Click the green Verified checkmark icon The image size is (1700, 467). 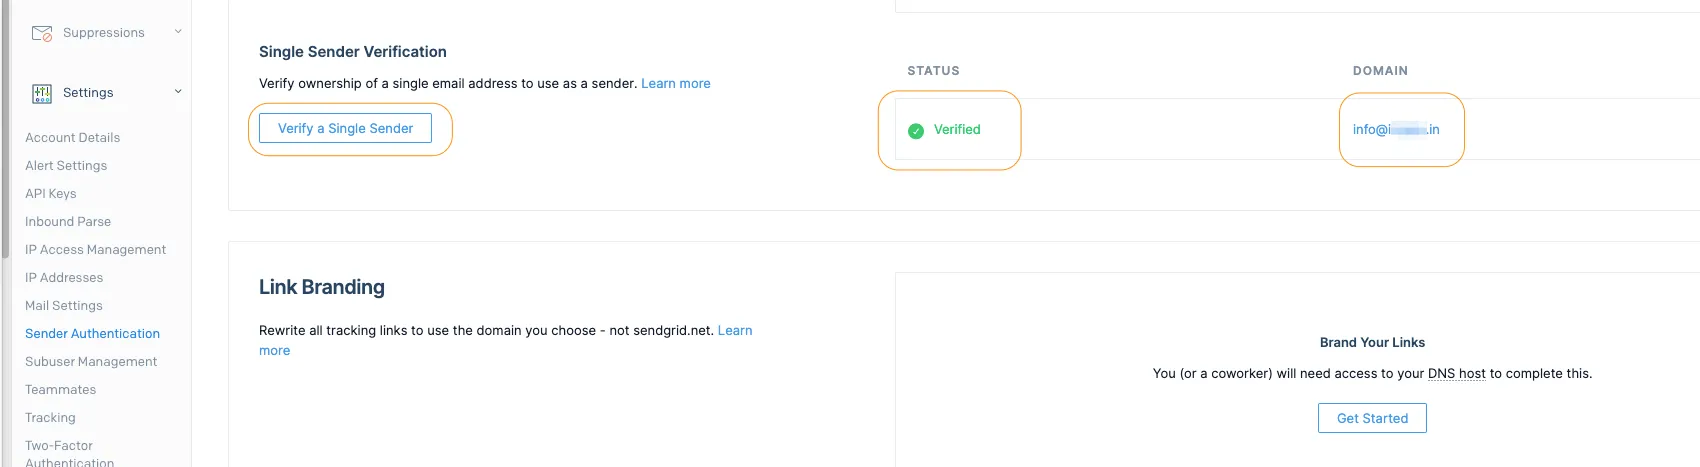(915, 130)
